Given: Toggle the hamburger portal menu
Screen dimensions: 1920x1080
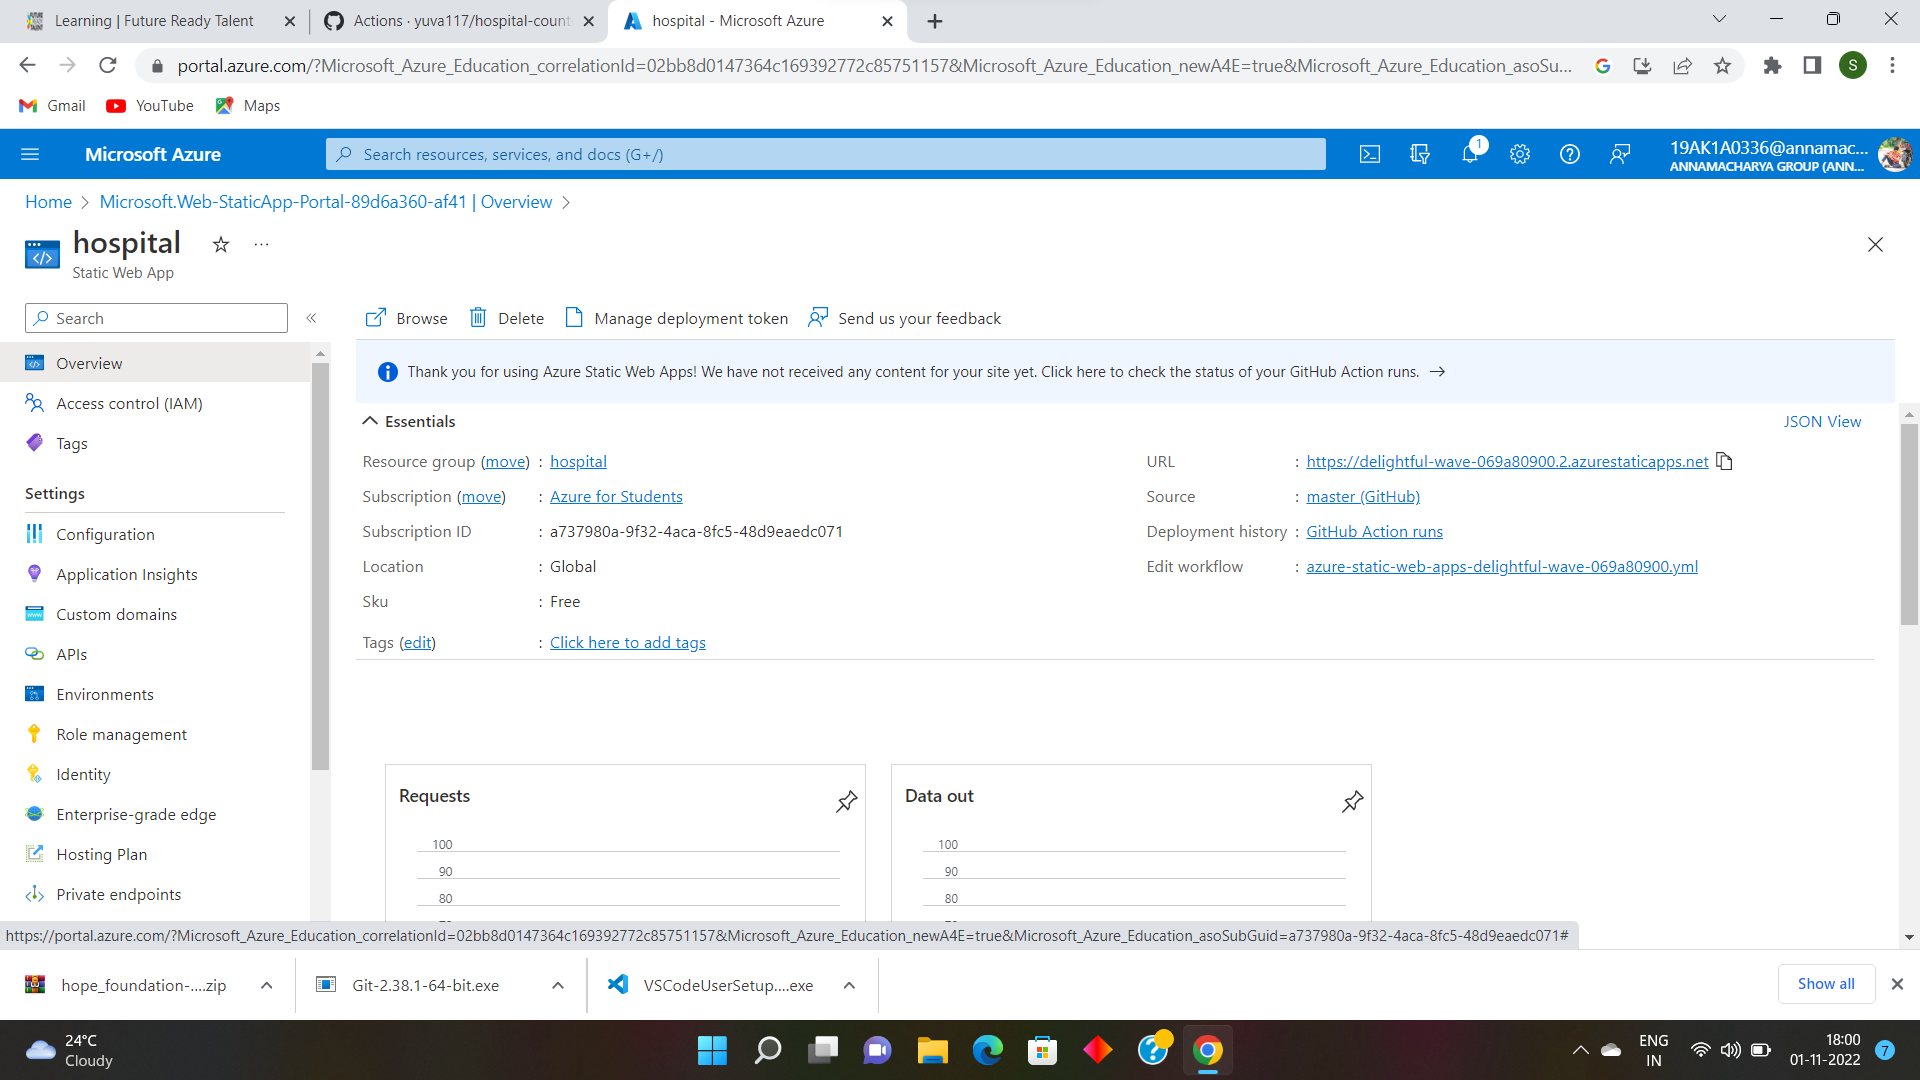Looking at the screenshot, I should [x=30, y=154].
